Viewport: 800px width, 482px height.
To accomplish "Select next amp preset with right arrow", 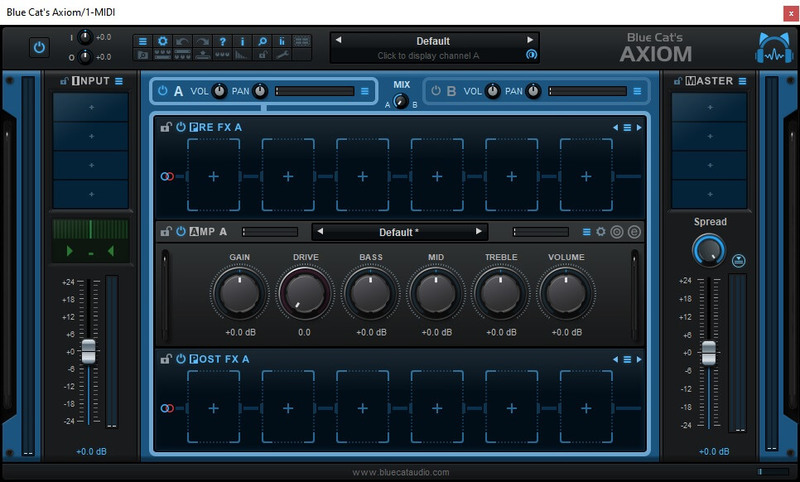I will [x=479, y=232].
